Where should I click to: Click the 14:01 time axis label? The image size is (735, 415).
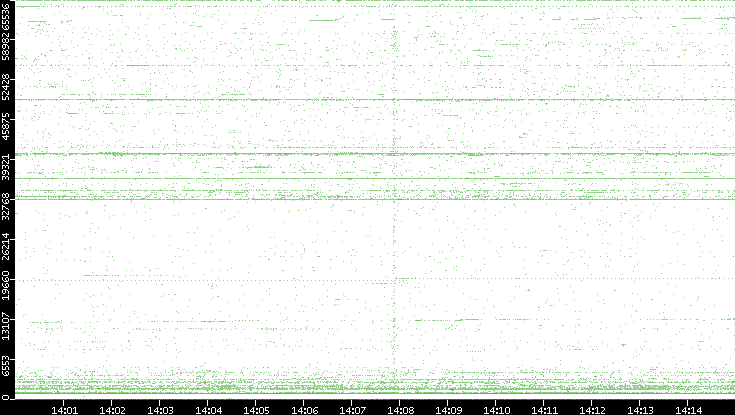coord(64,409)
